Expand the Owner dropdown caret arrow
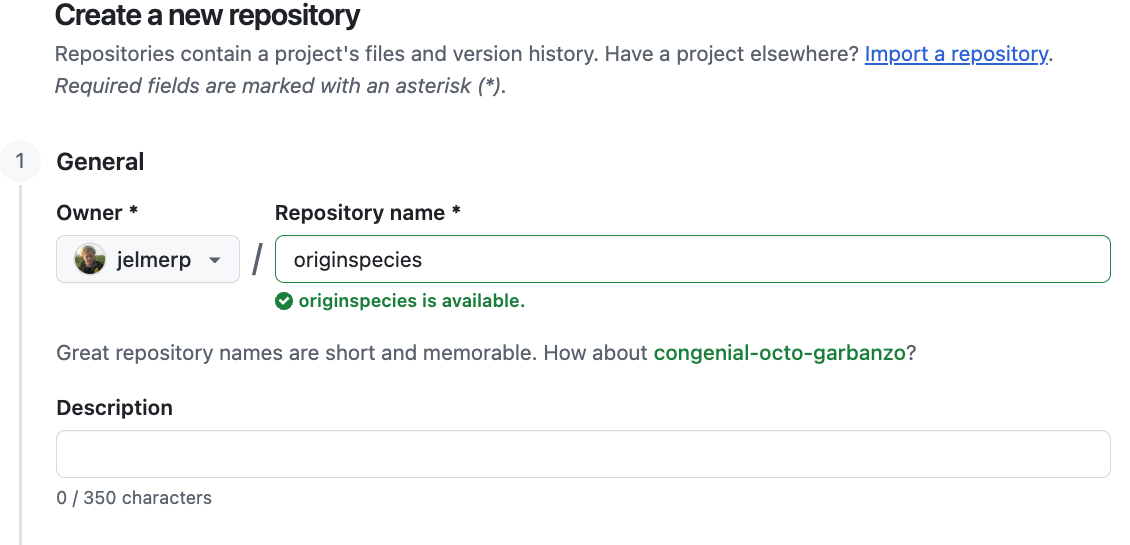 (214, 261)
